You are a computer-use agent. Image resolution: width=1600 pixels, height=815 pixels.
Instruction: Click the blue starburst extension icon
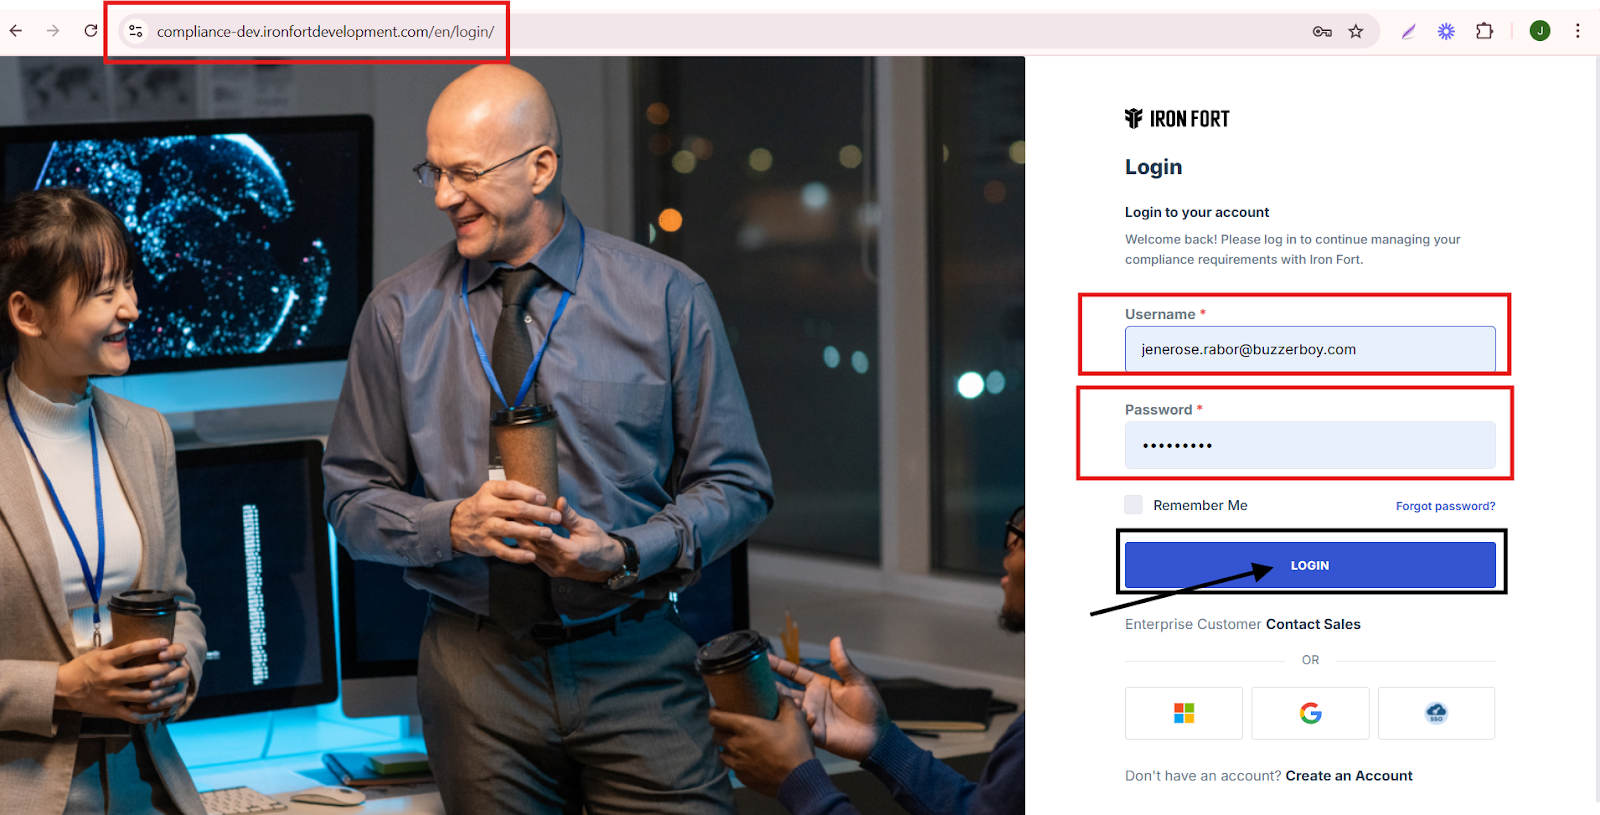point(1446,32)
